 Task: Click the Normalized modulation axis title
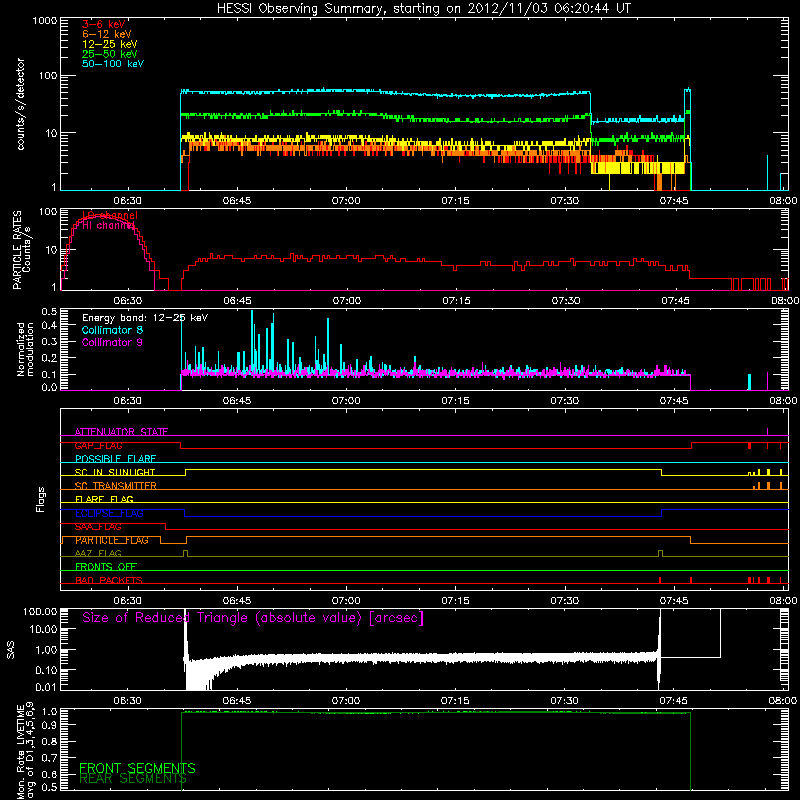coord(26,349)
